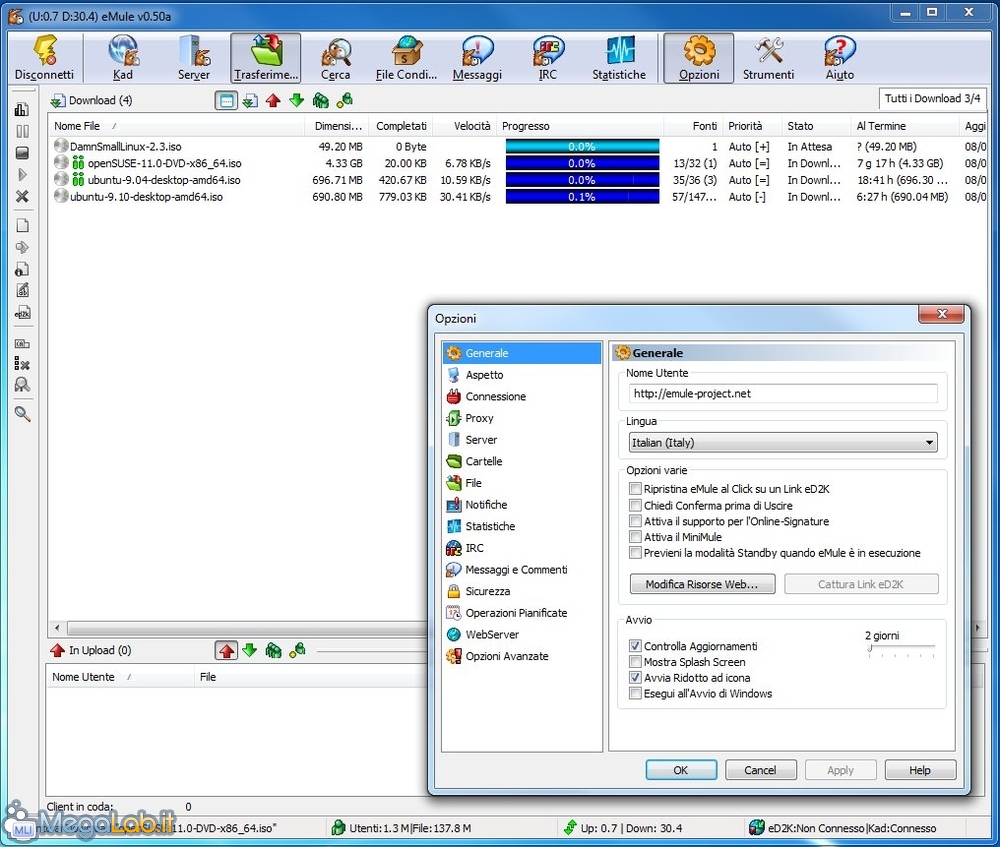The height and width of the screenshot is (847, 1000).
Task: Open the Strumenti tools menu
Action: (768, 58)
